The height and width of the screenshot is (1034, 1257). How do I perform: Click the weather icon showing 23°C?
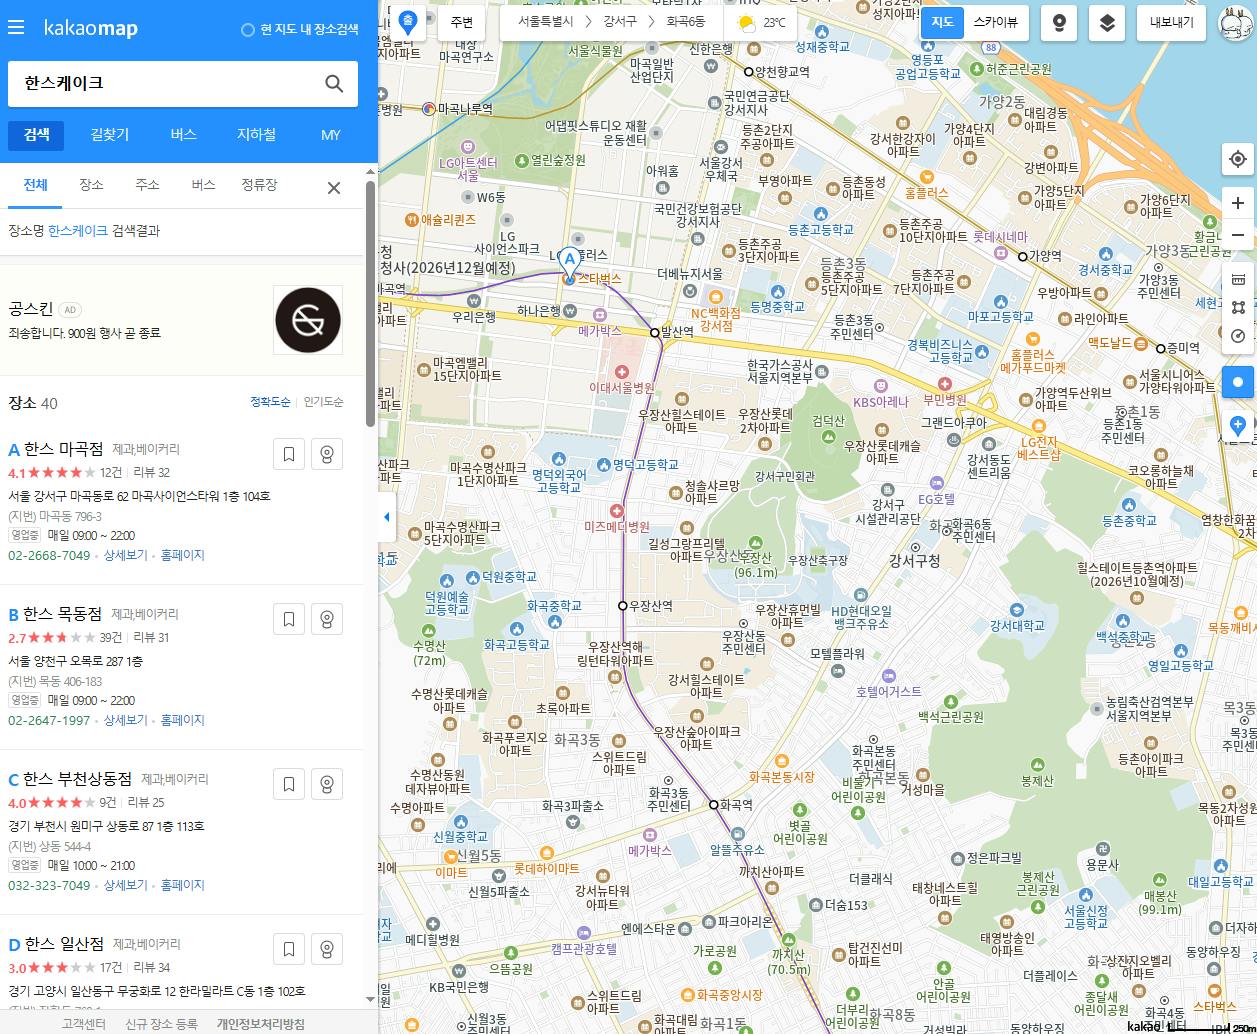coord(746,22)
